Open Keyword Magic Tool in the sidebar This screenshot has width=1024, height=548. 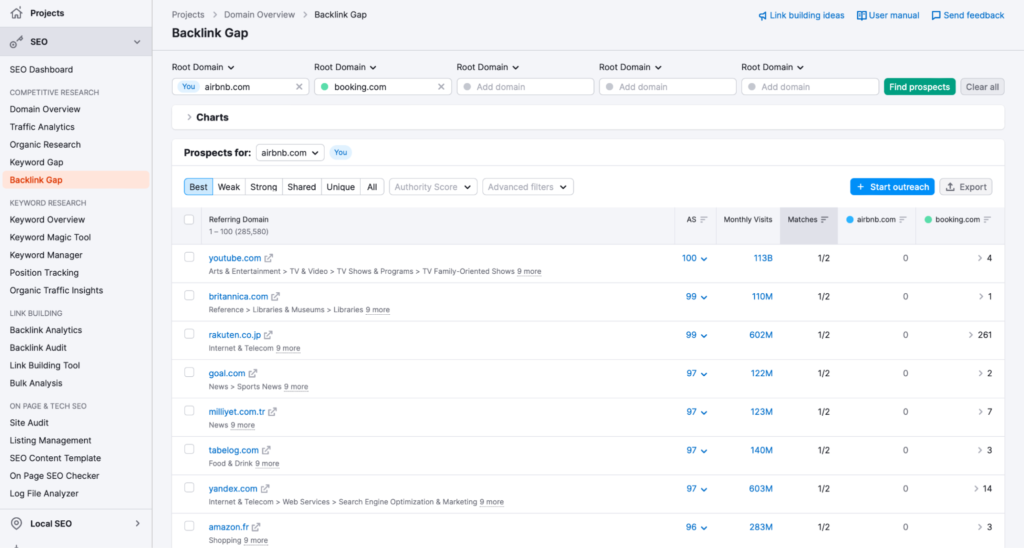(x=50, y=237)
